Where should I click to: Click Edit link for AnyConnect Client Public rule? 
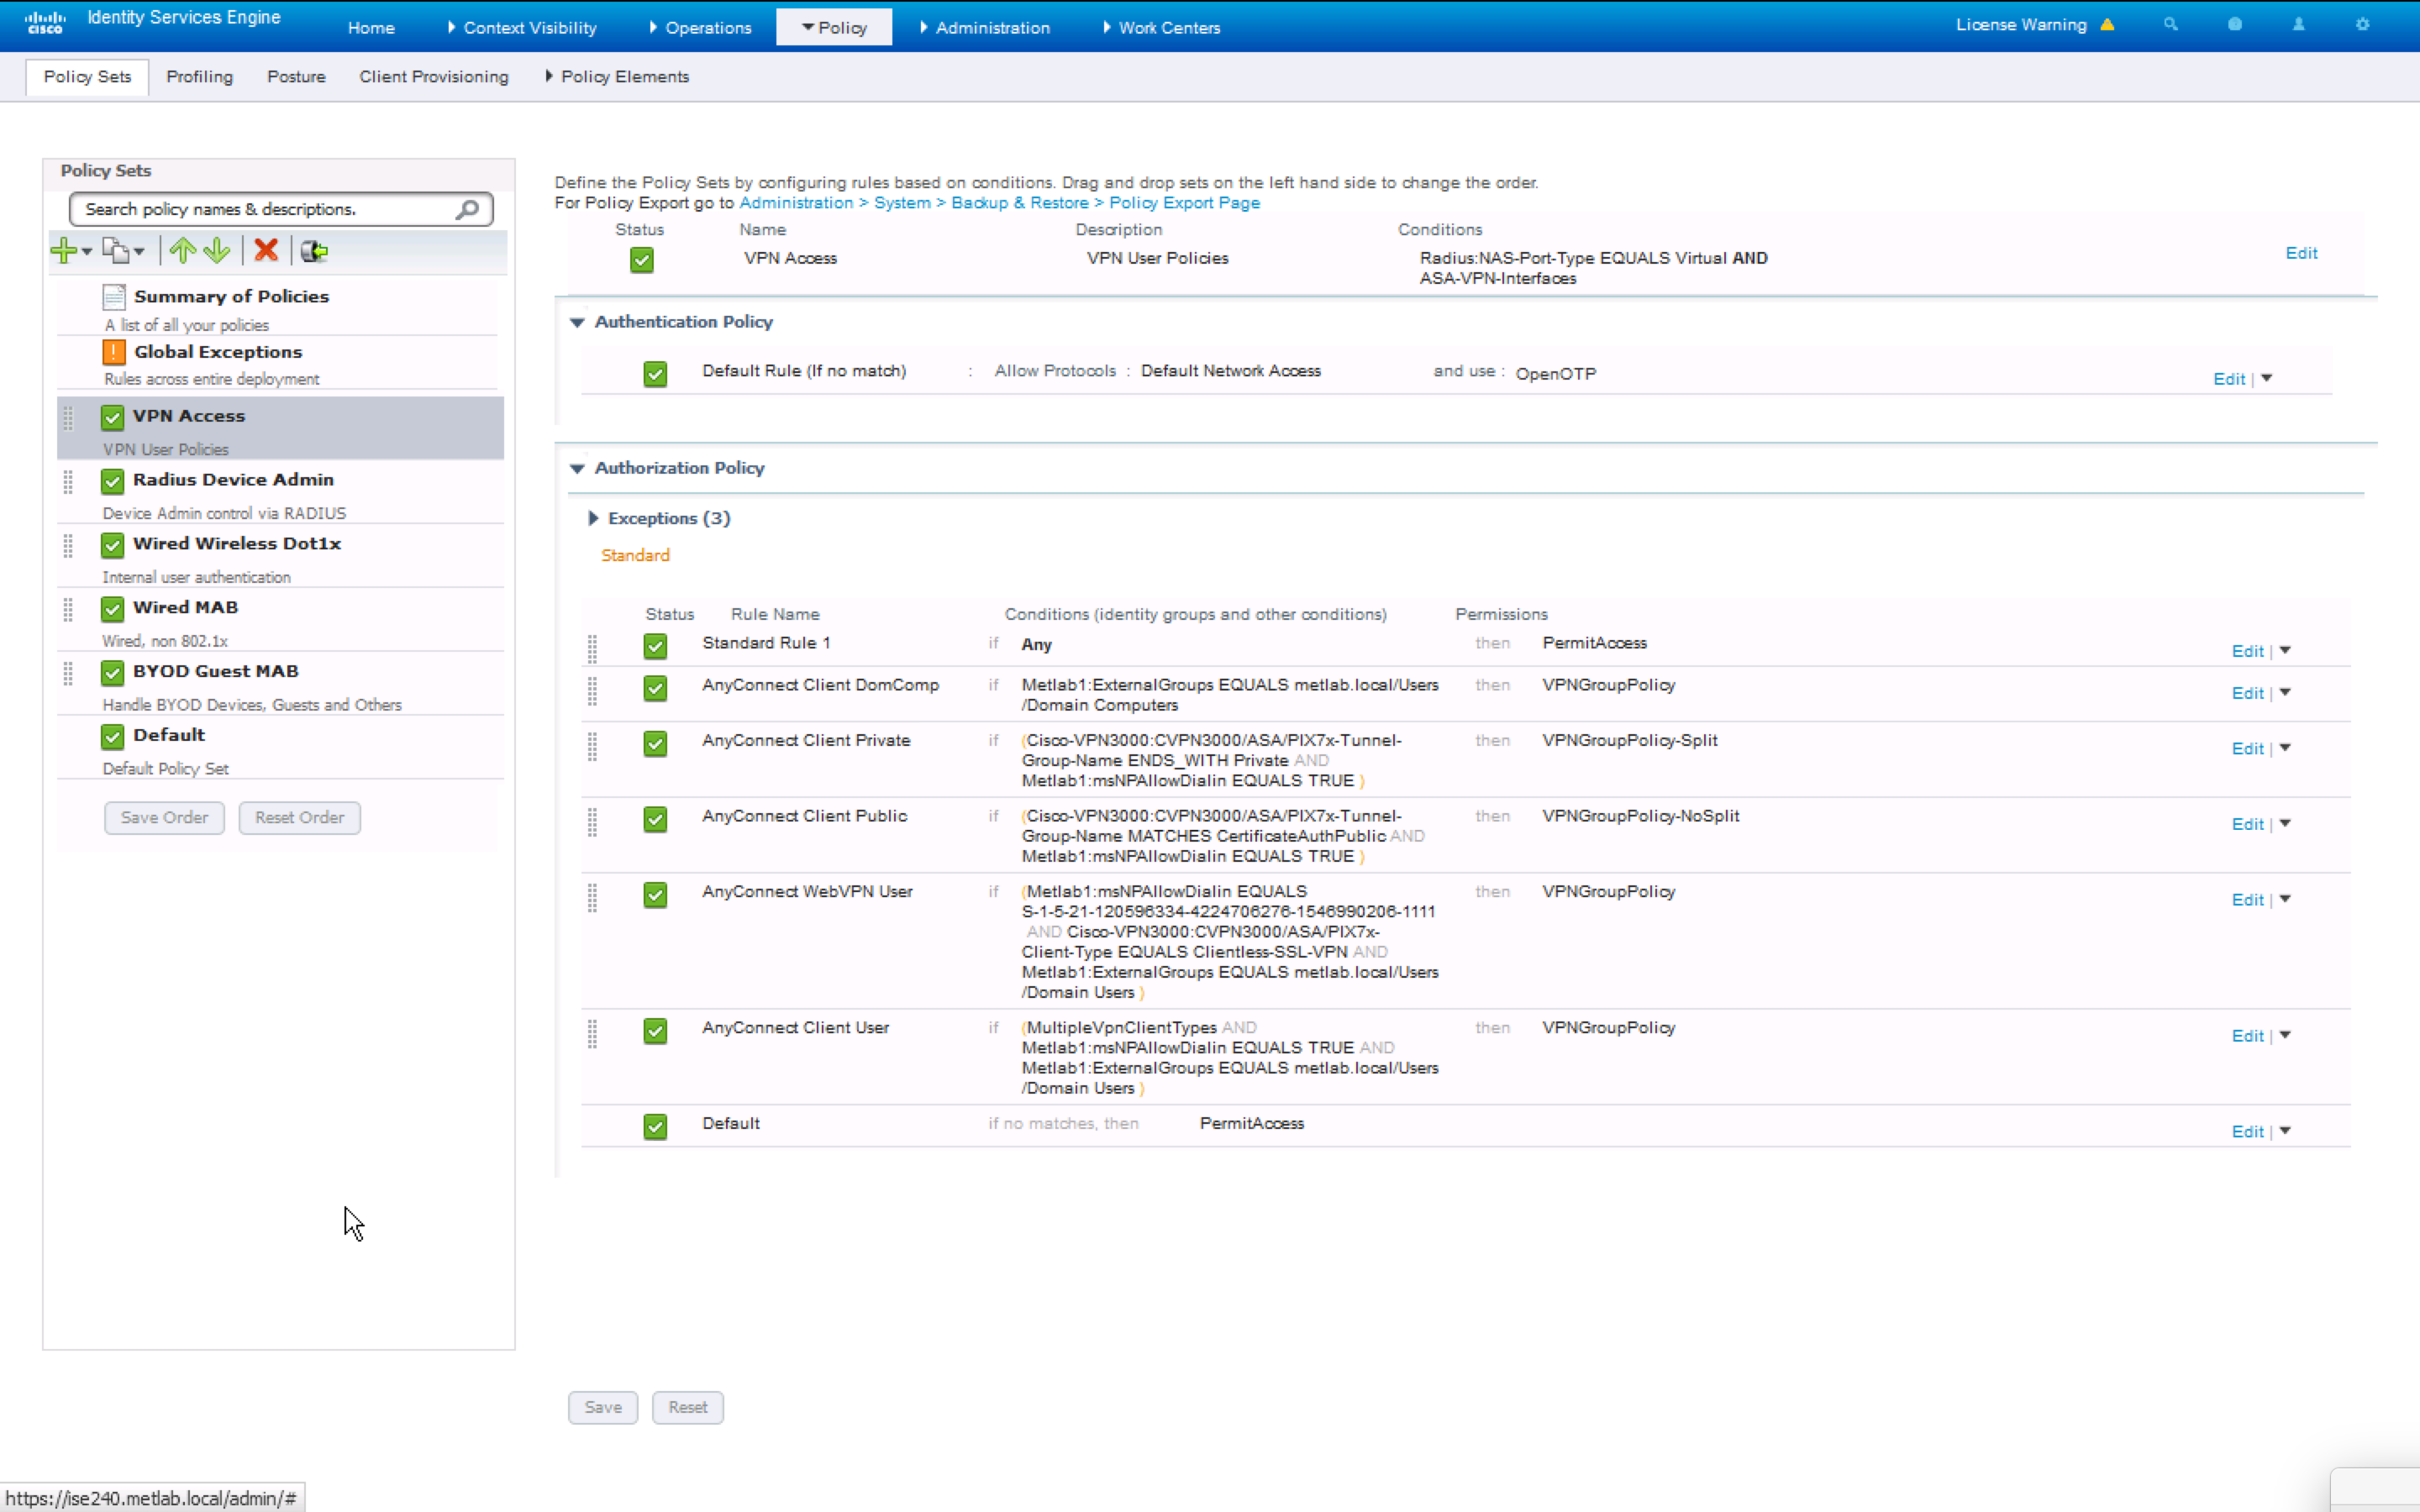click(x=2247, y=824)
